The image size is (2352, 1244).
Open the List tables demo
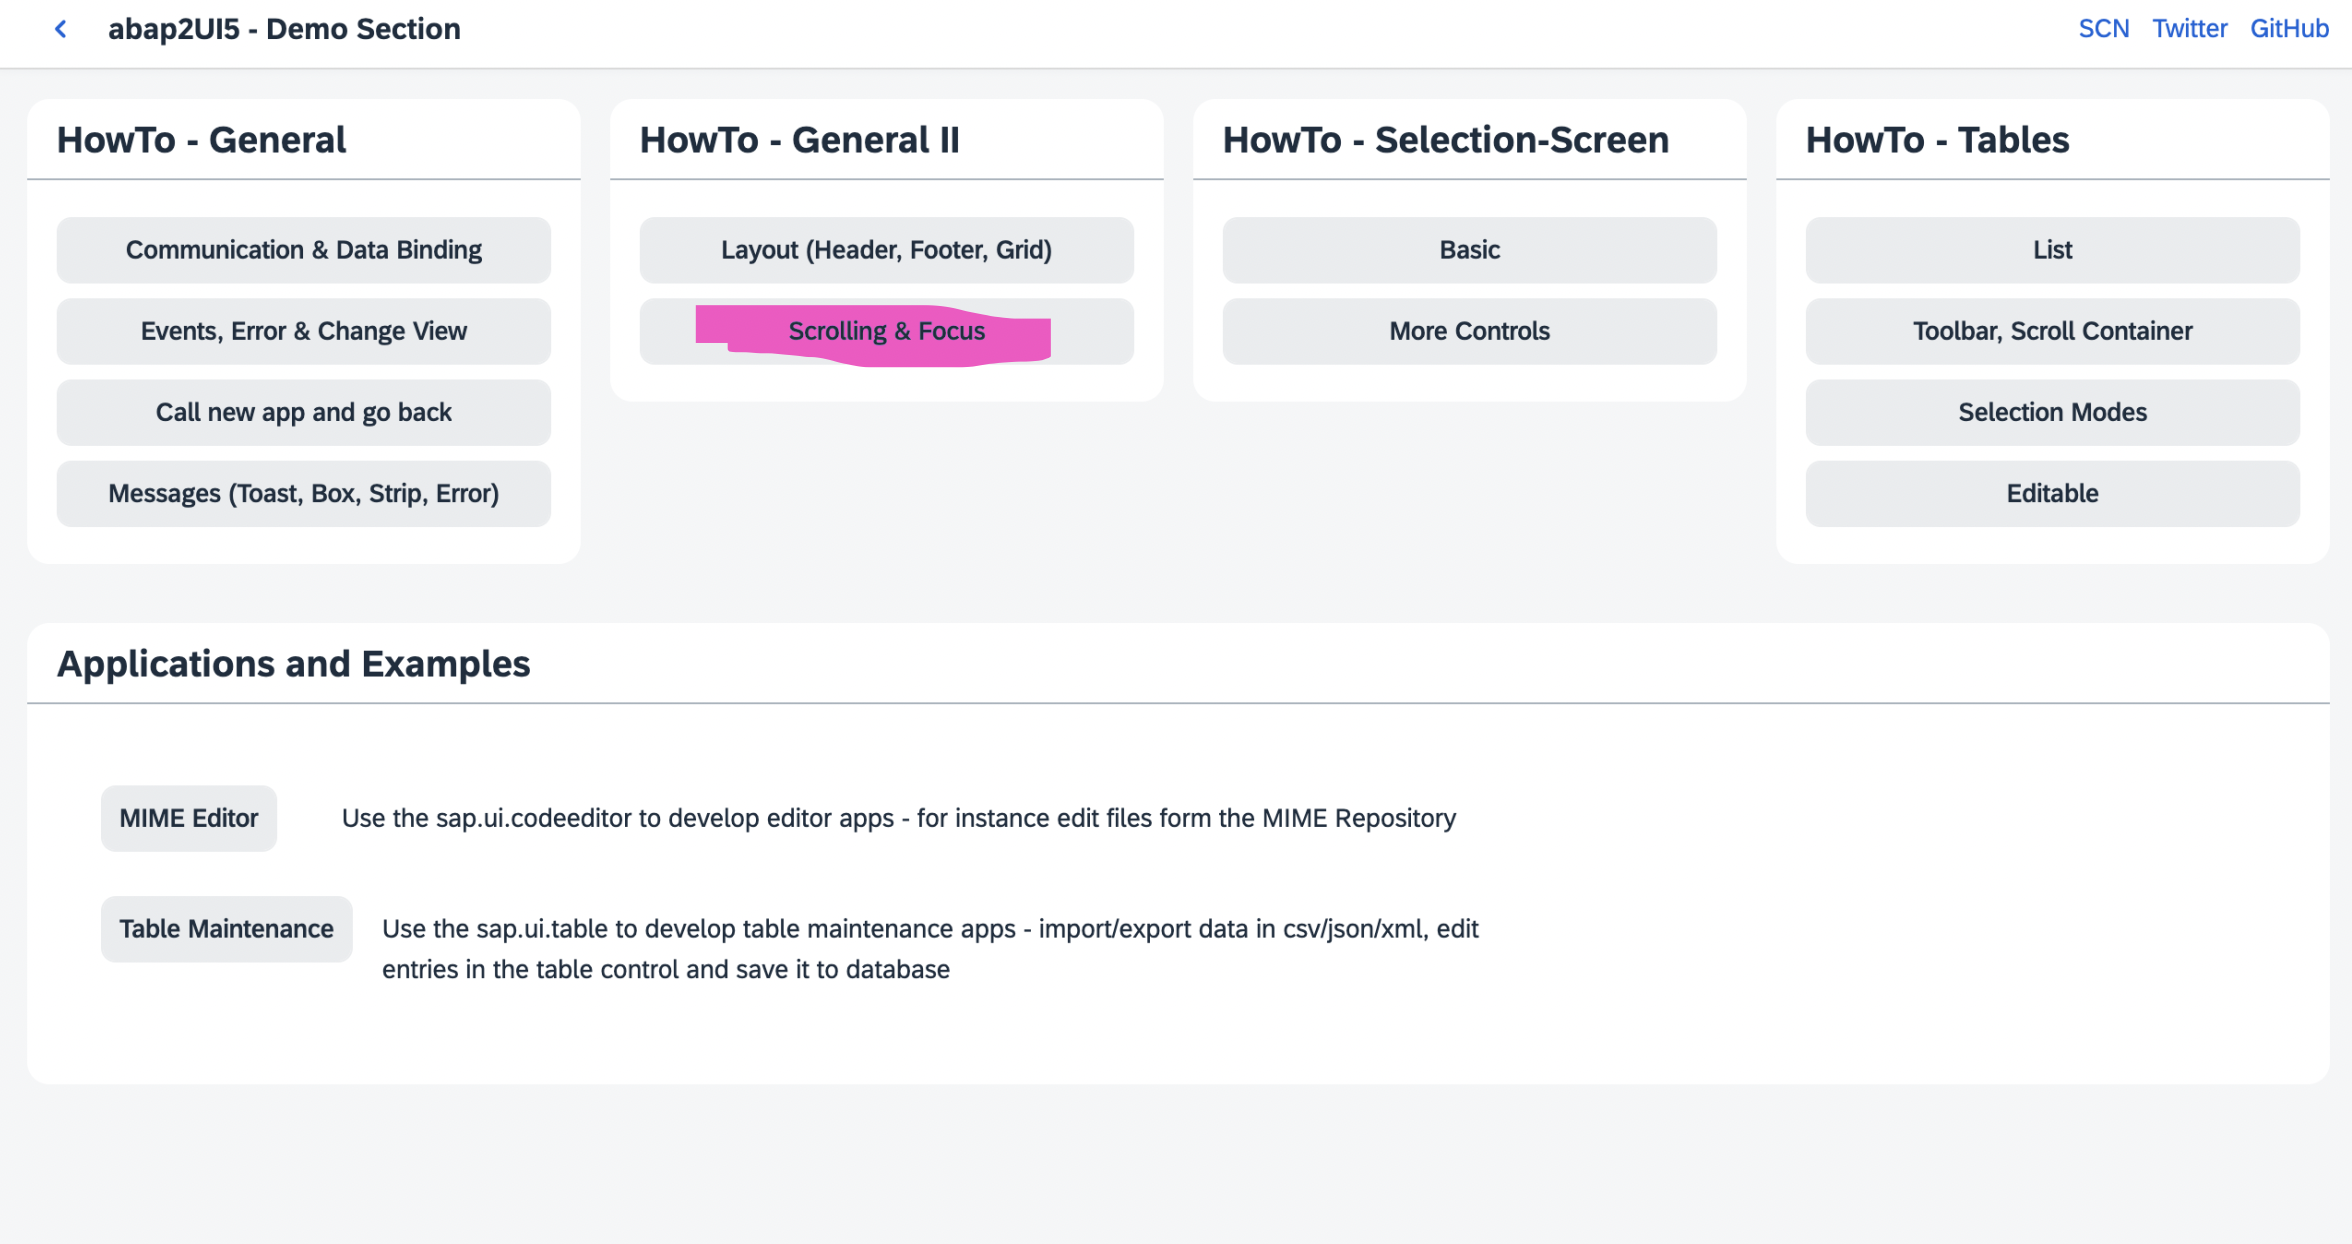pyautogui.click(x=2051, y=250)
